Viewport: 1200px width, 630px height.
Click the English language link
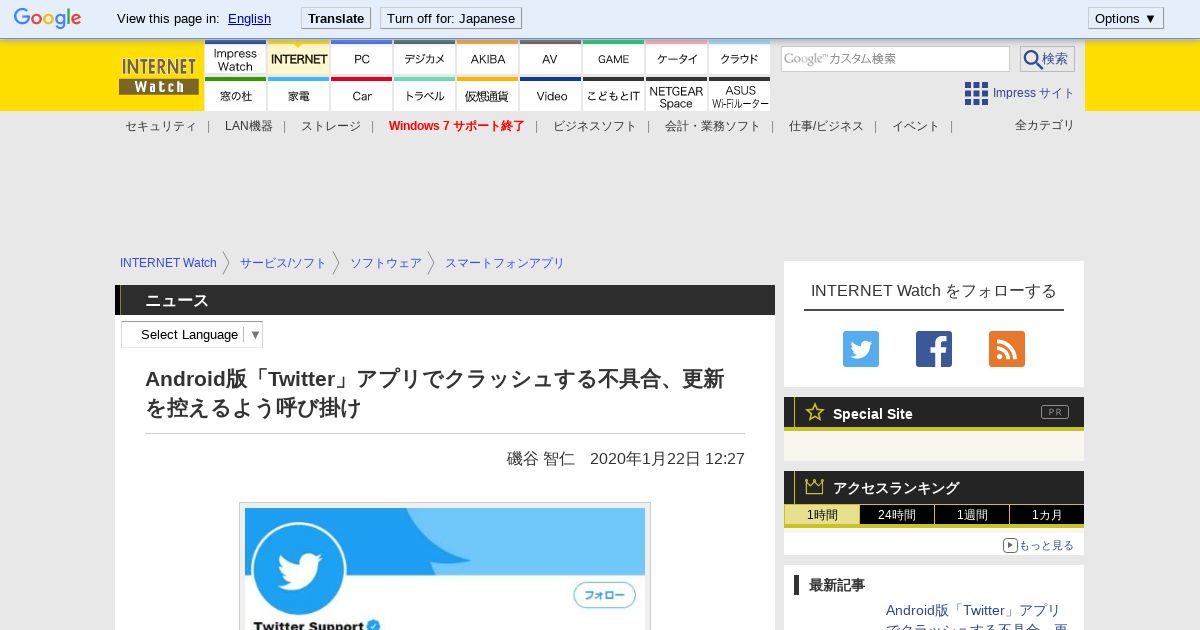tap(249, 18)
